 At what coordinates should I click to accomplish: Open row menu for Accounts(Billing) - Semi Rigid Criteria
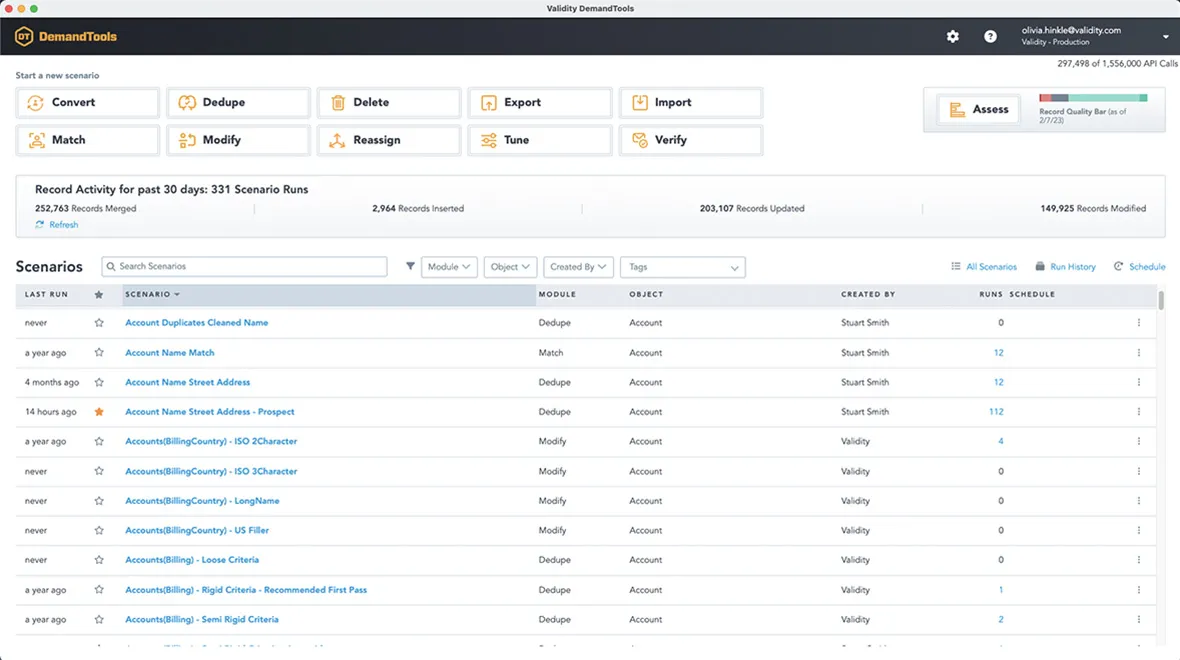click(1139, 619)
